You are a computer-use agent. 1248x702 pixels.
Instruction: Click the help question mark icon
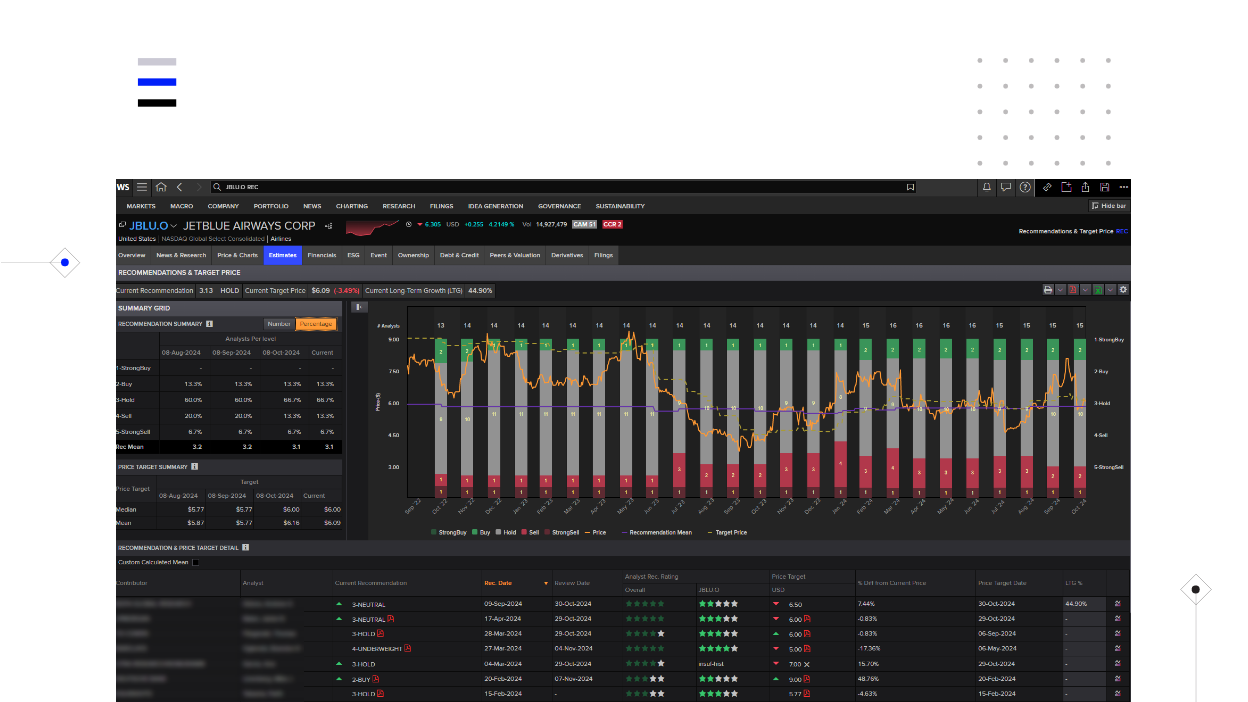[x=1025, y=188]
